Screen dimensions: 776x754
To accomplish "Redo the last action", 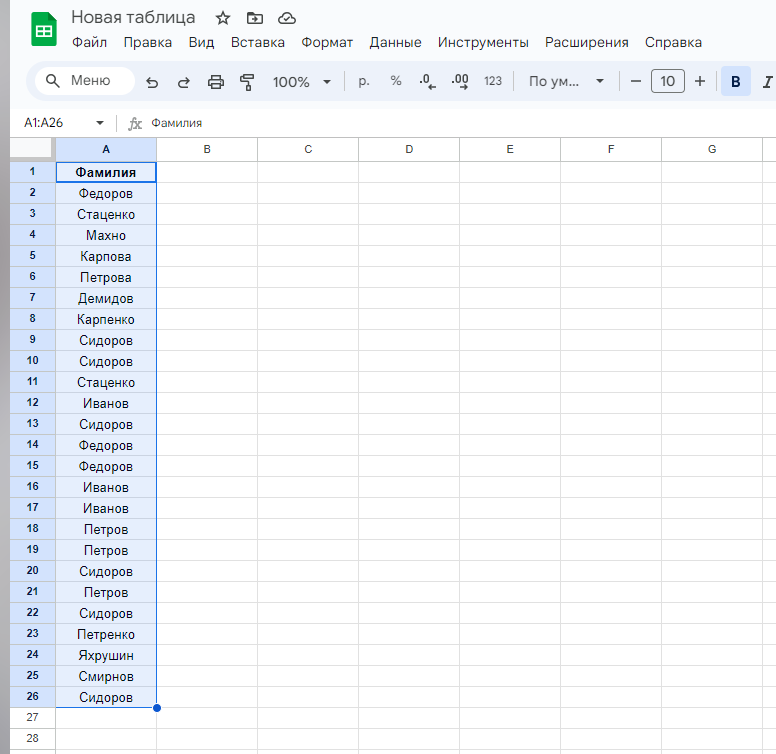I will tap(184, 82).
